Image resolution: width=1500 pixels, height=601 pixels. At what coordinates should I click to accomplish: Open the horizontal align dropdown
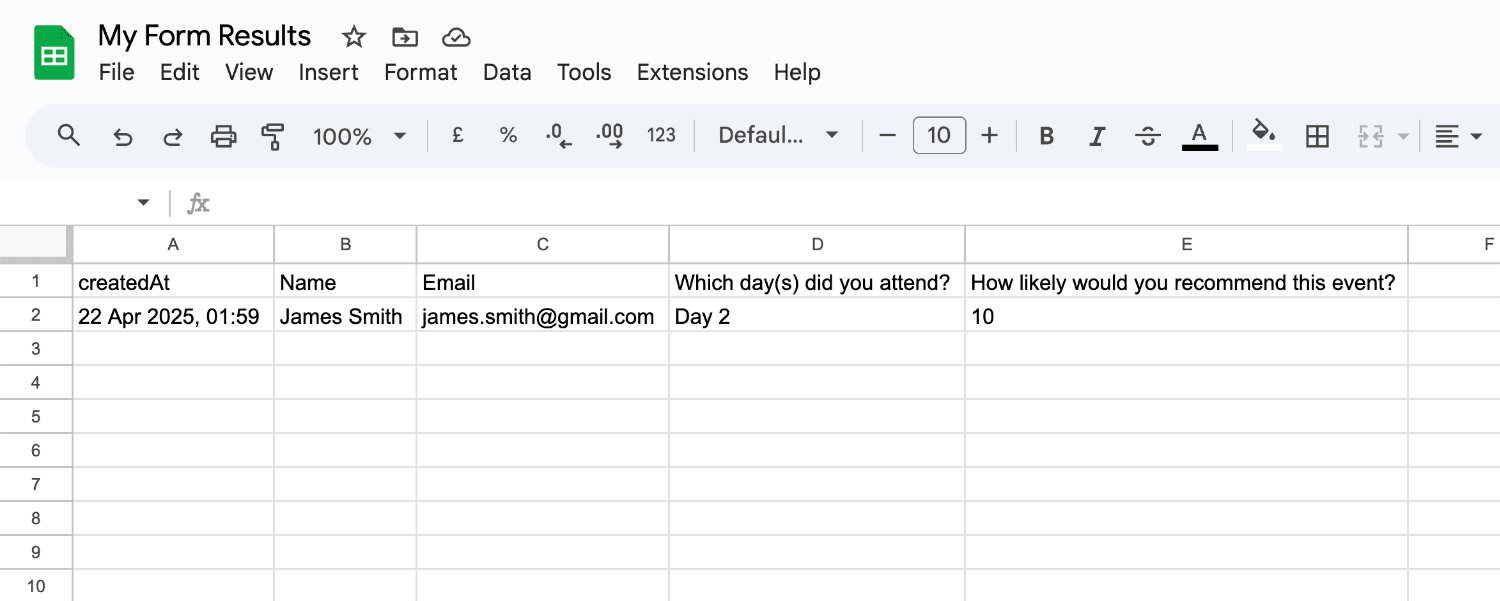click(1459, 136)
